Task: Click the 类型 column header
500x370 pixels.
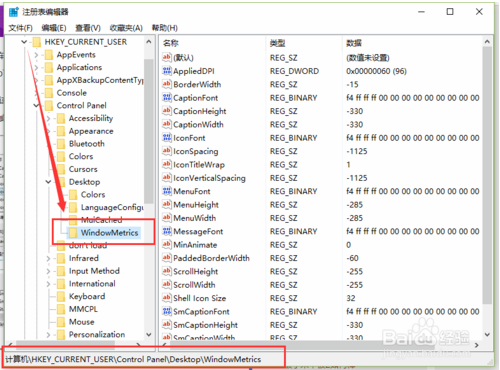Action: (x=277, y=43)
